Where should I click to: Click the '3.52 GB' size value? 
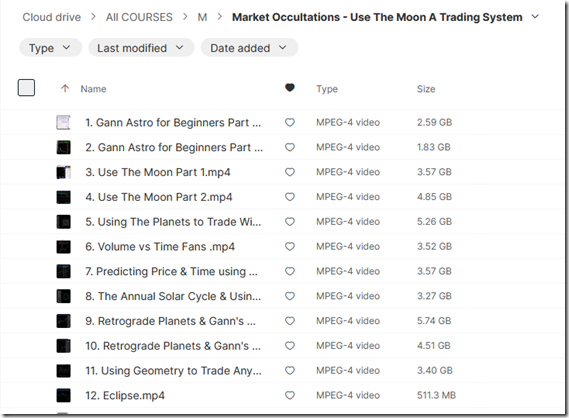coord(434,246)
